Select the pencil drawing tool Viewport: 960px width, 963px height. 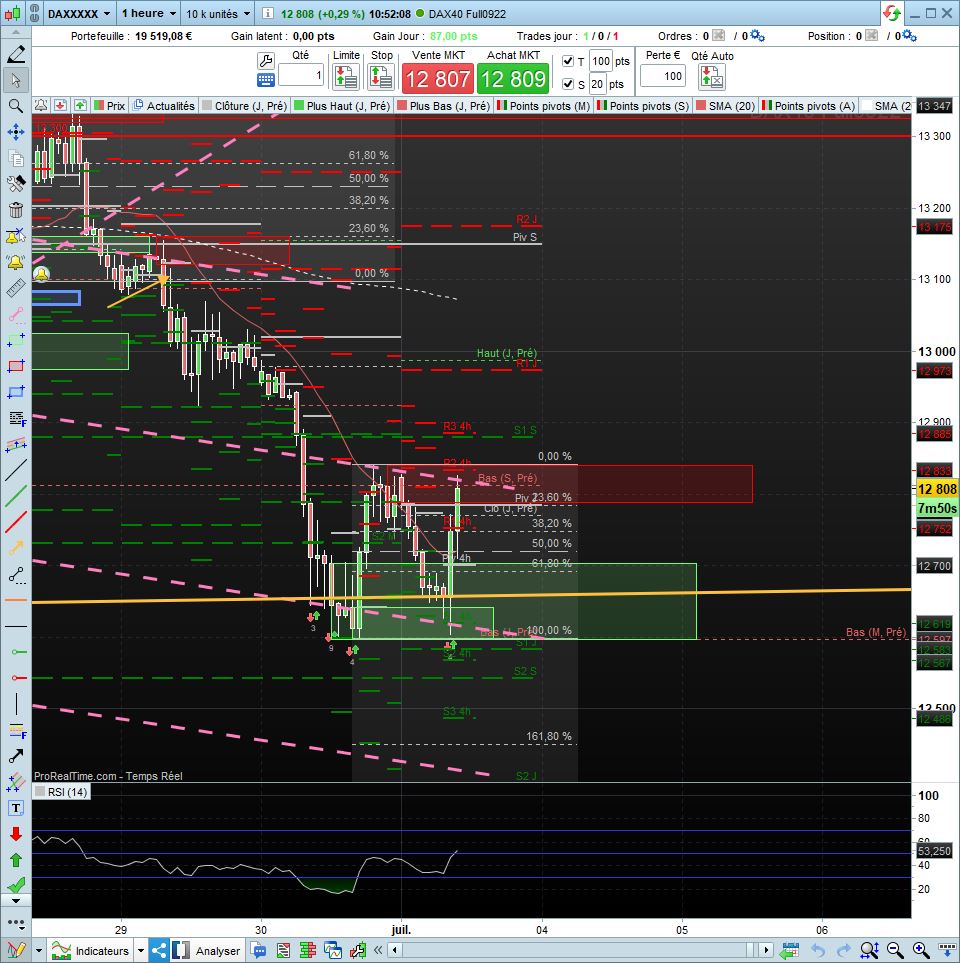click(x=16, y=54)
